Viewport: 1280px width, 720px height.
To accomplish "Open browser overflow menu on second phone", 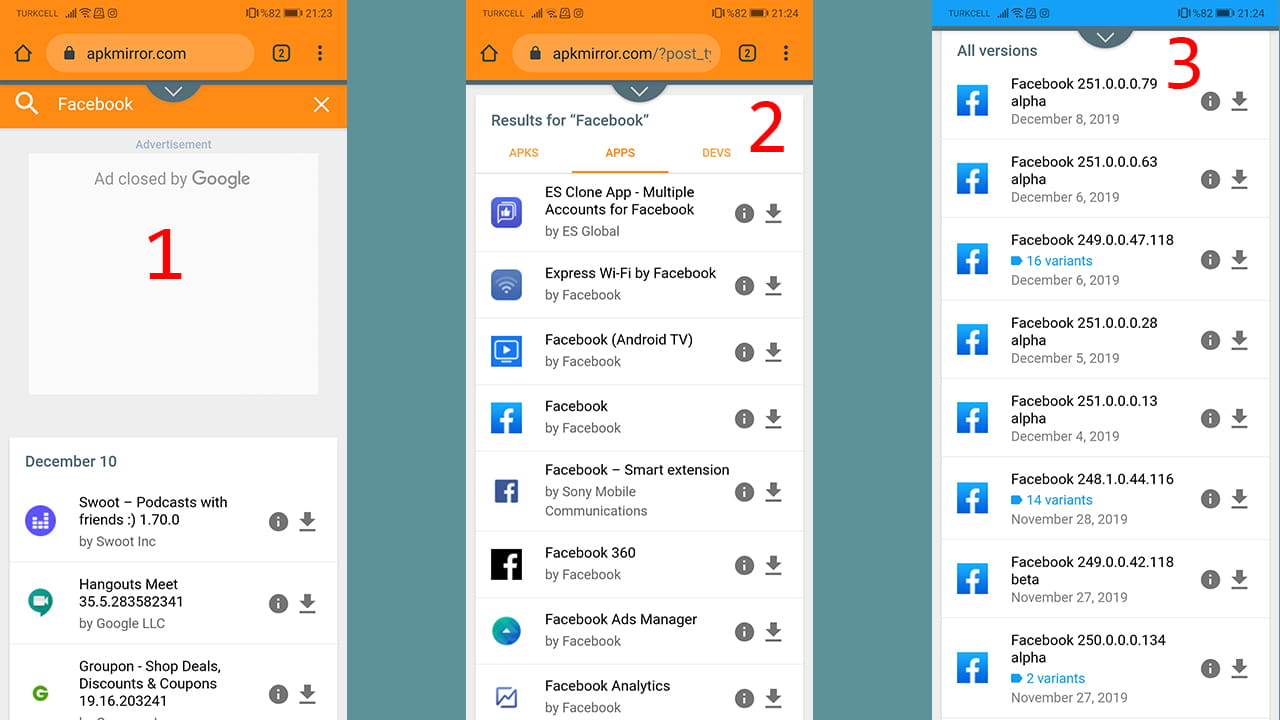I will [786, 53].
